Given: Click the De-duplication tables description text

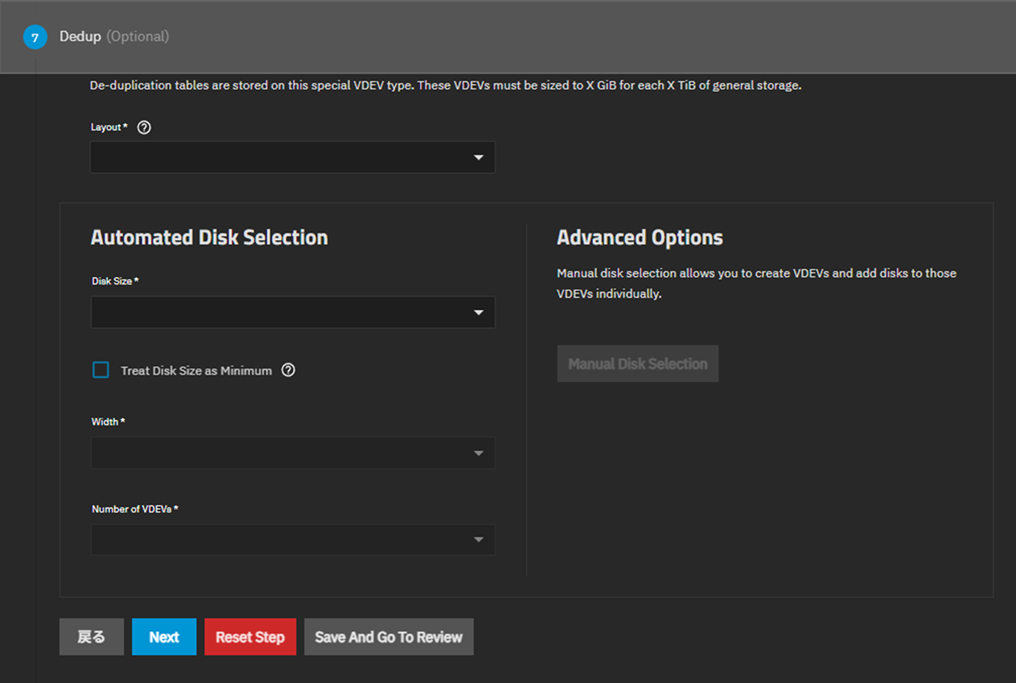Looking at the screenshot, I should pyautogui.click(x=445, y=86).
